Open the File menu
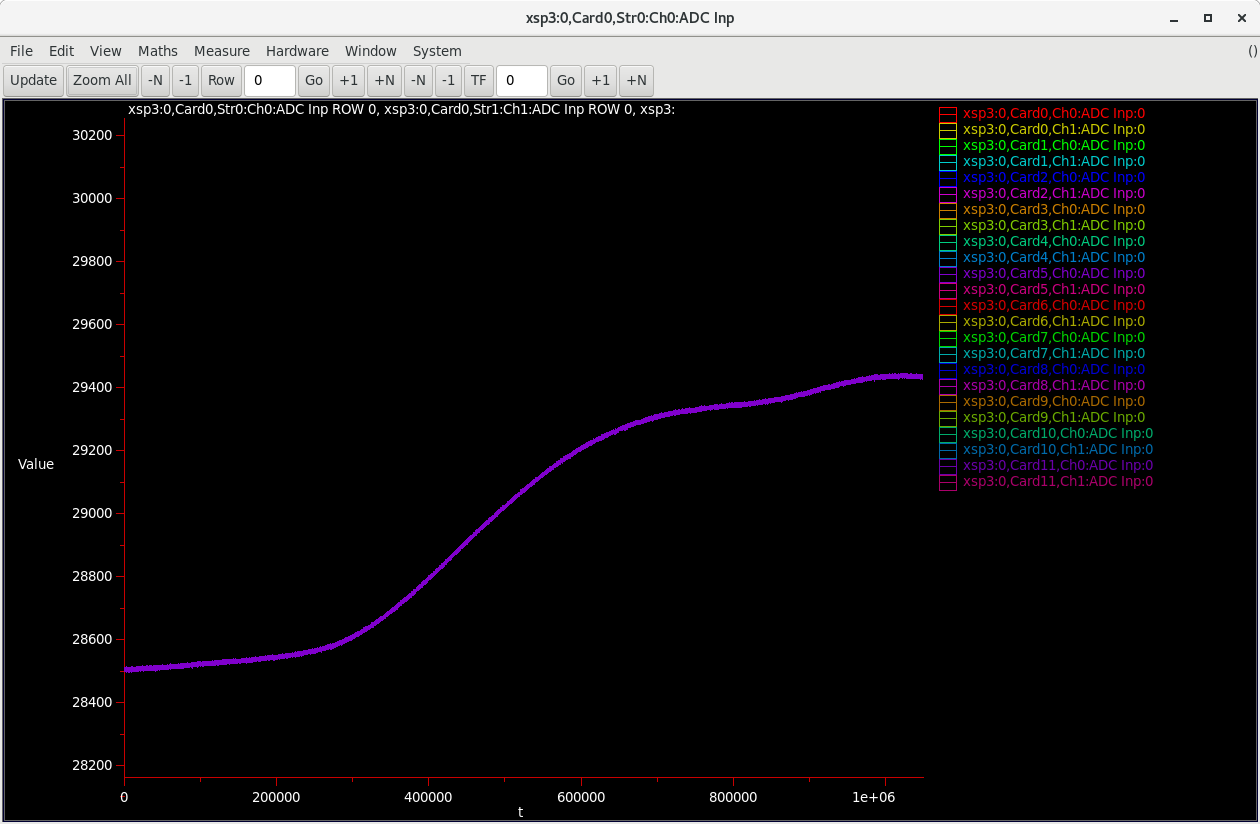1260x824 pixels. [21, 51]
